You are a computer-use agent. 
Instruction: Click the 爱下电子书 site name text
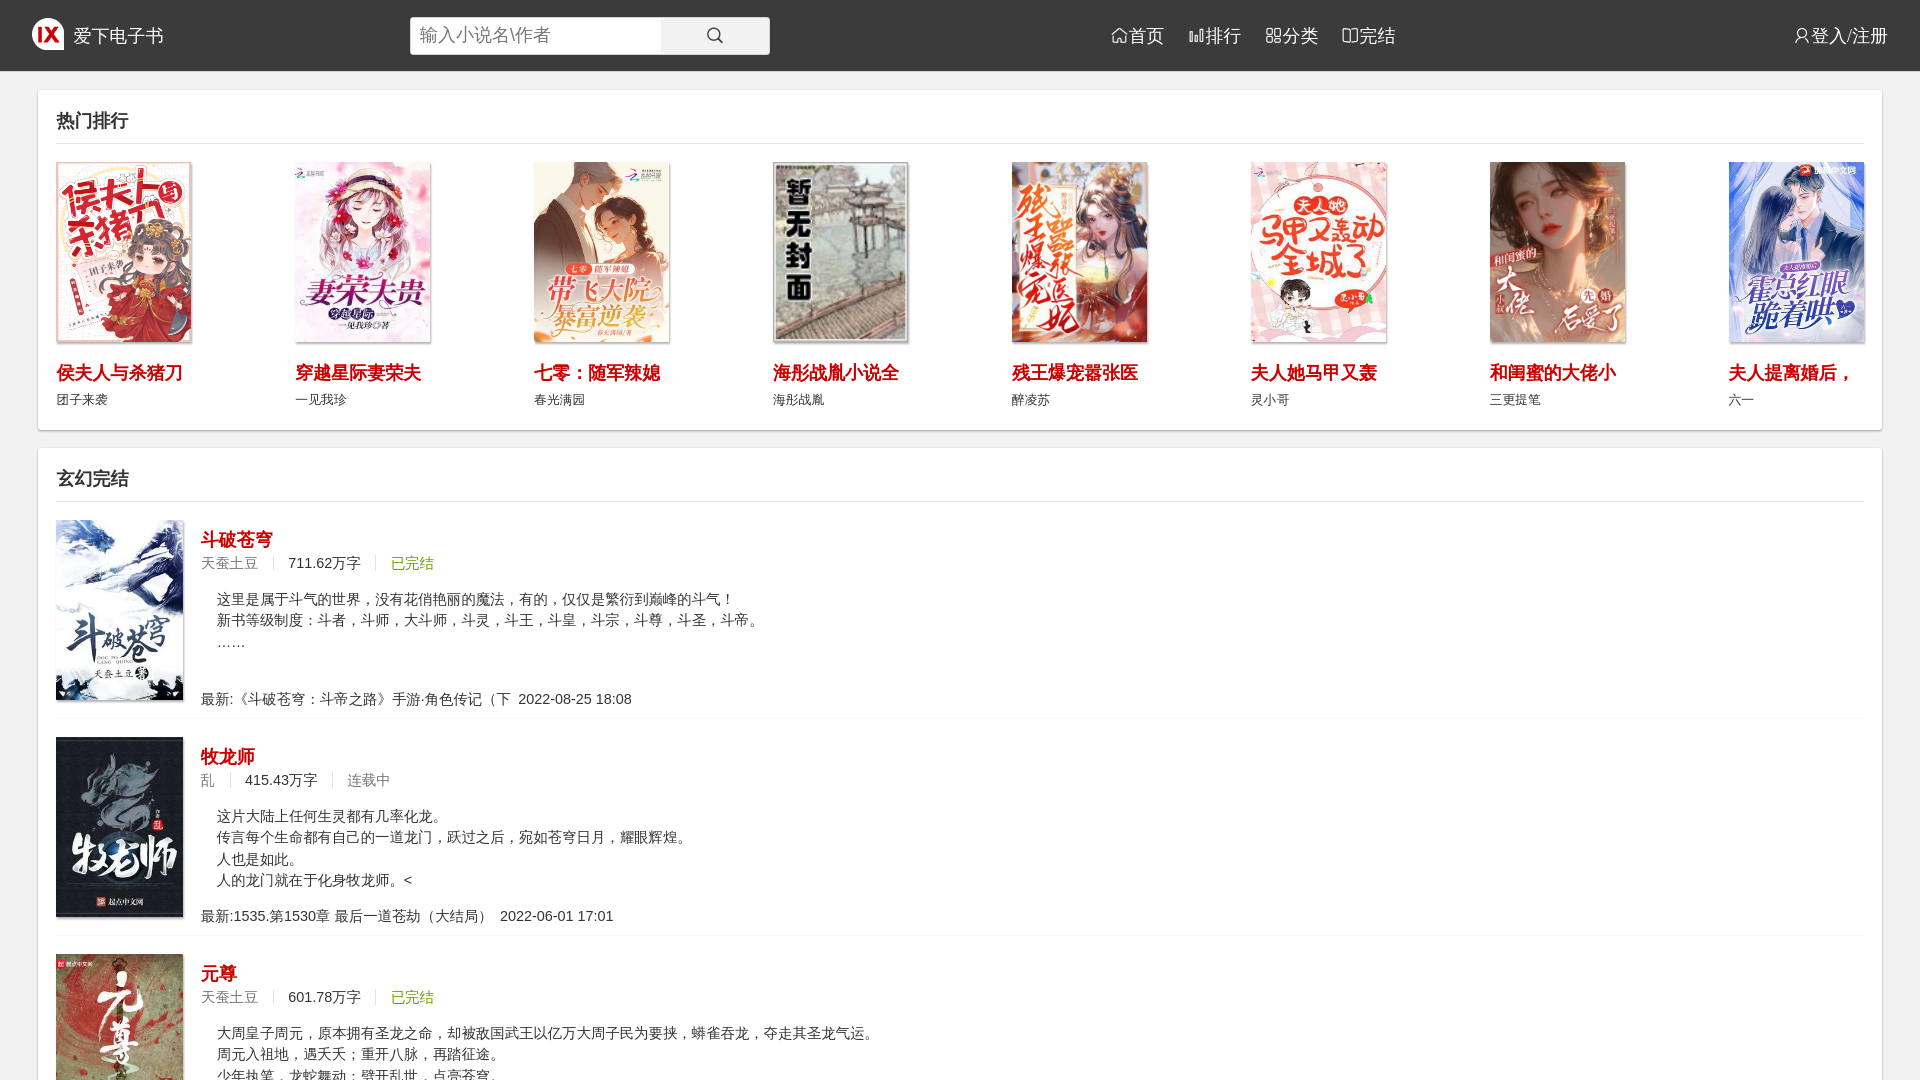point(118,36)
